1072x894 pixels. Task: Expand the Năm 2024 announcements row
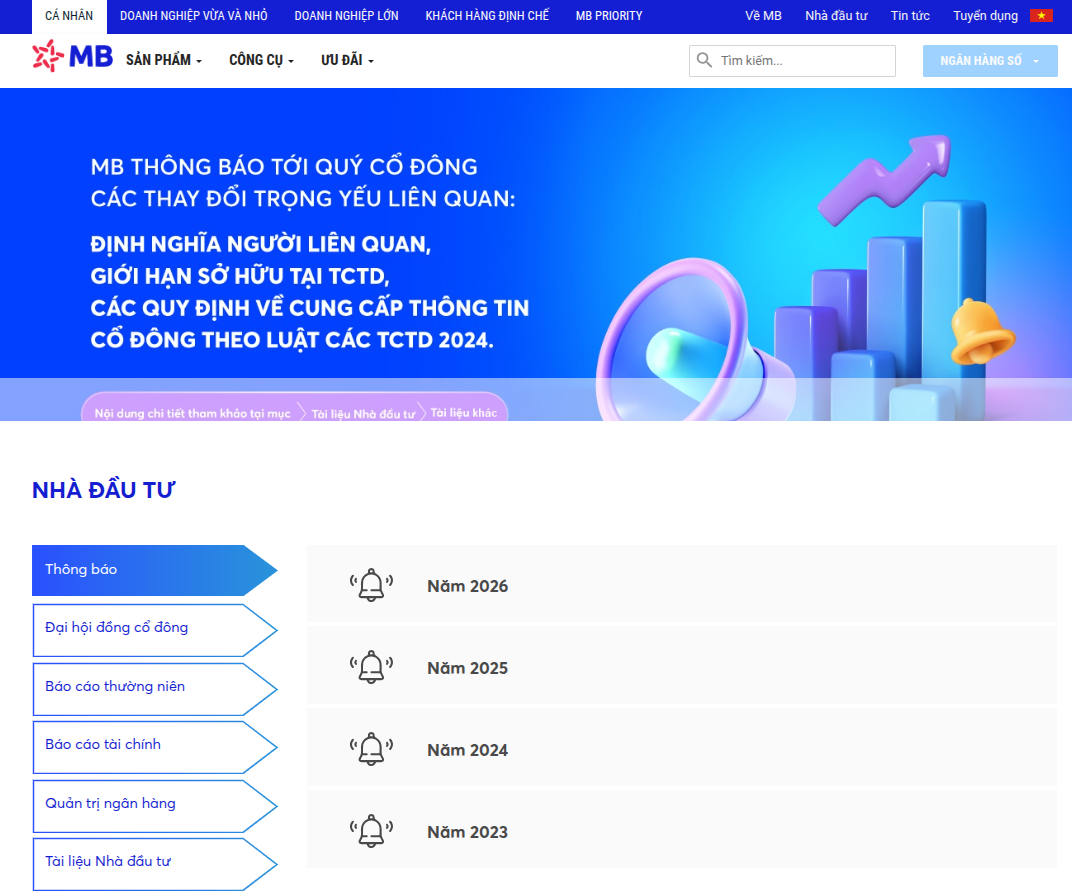point(682,748)
